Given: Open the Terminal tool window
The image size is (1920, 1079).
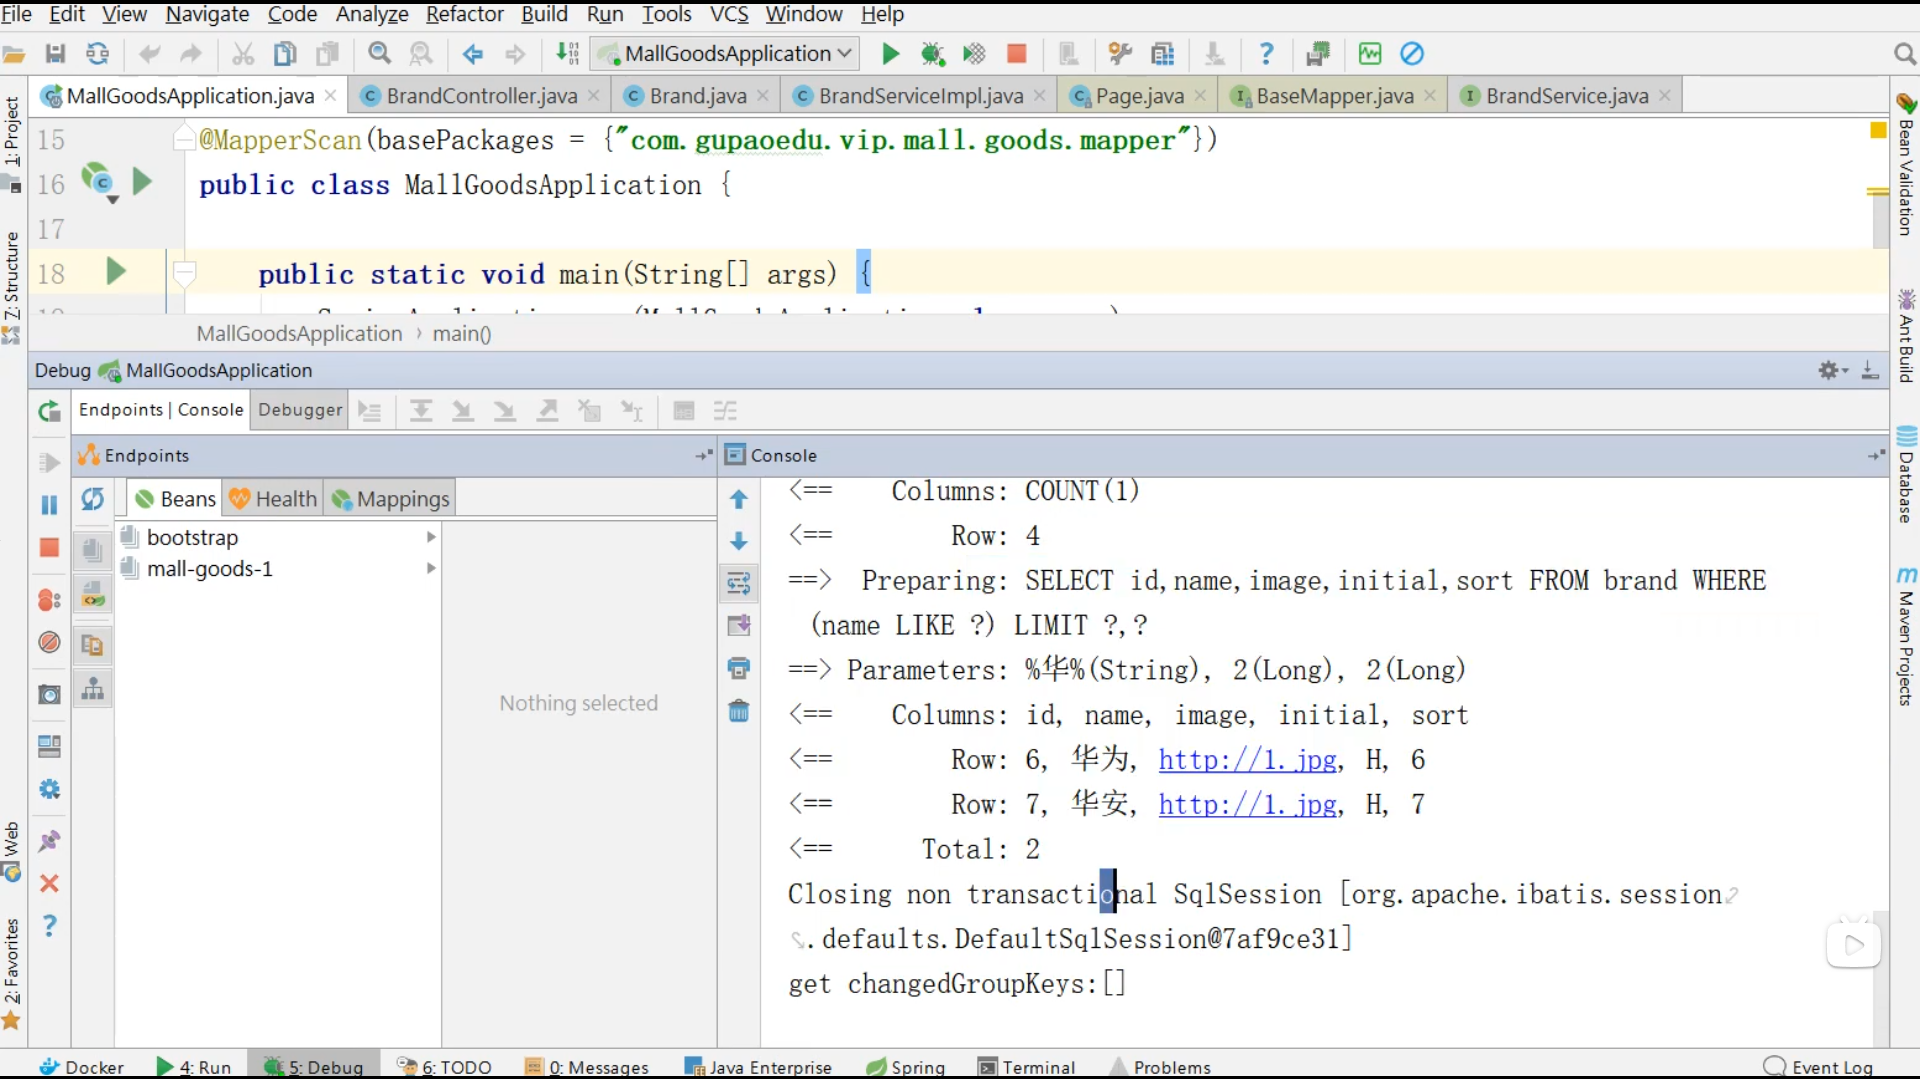Looking at the screenshot, I should point(1027,1067).
